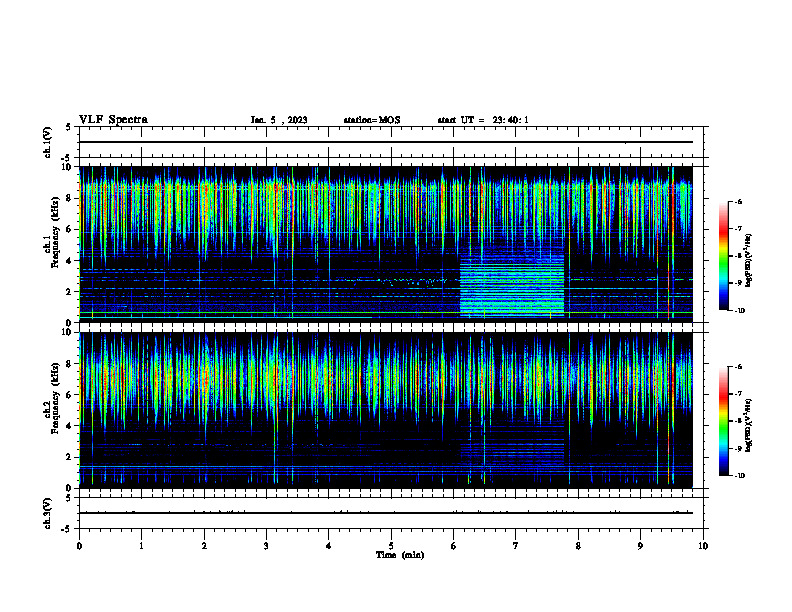Click the ch.1 color scale bar
The width and height of the screenshot is (792, 612).
(x=723, y=256)
